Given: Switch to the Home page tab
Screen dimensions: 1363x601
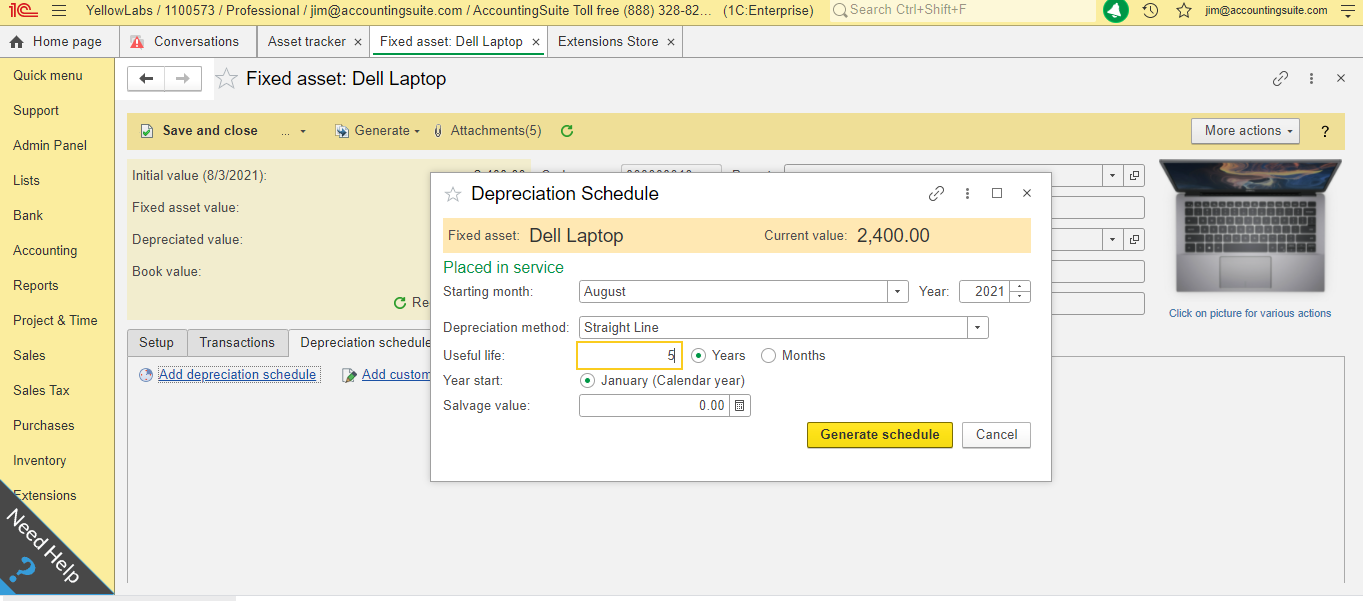Looking at the screenshot, I should 56,42.
